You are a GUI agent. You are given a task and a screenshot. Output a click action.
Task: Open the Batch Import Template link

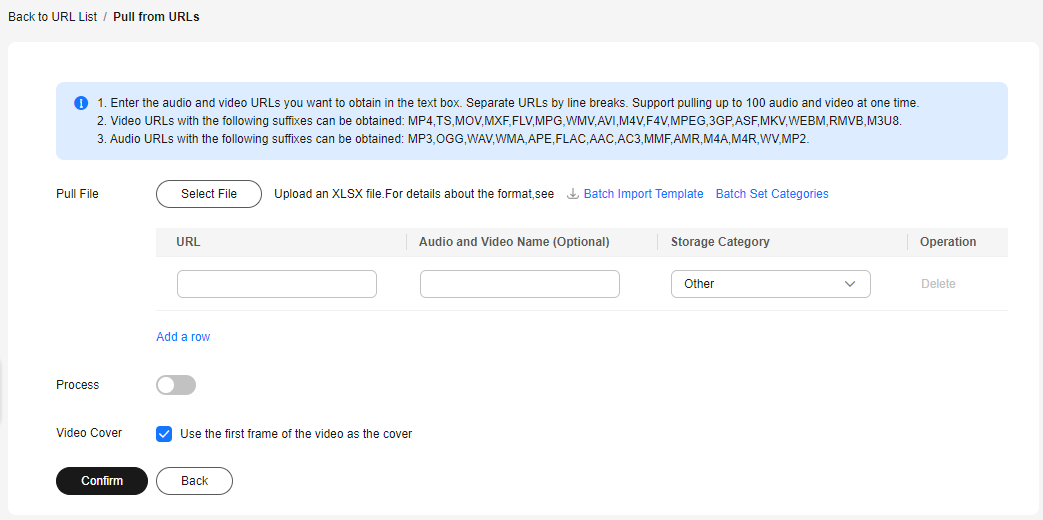point(643,194)
